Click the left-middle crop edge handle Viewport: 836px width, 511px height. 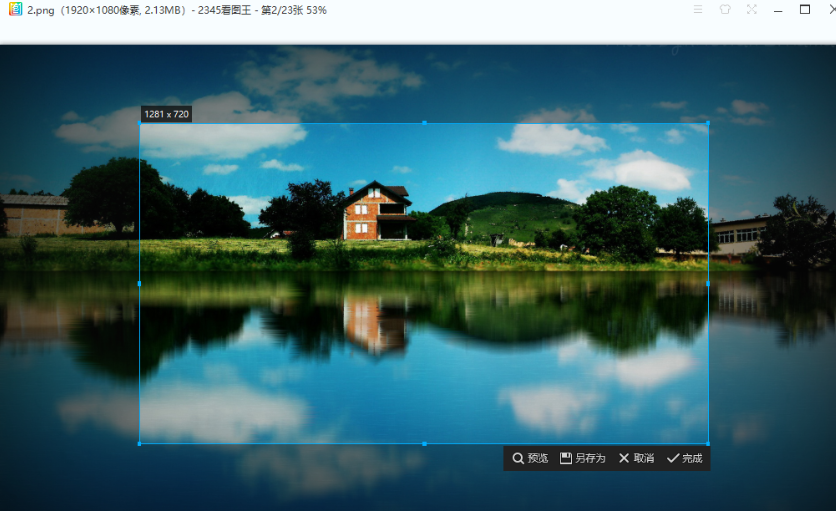pyautogui.click(x=140, y=284)
